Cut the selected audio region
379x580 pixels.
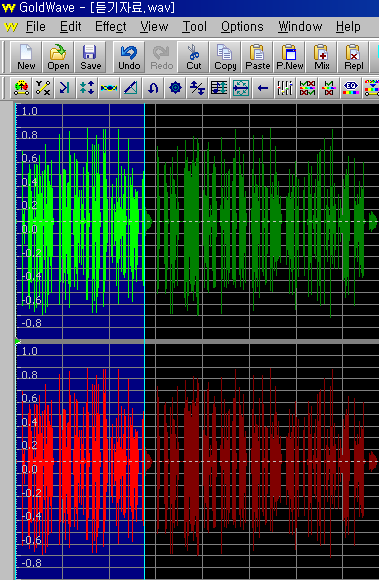coord(193,57)
